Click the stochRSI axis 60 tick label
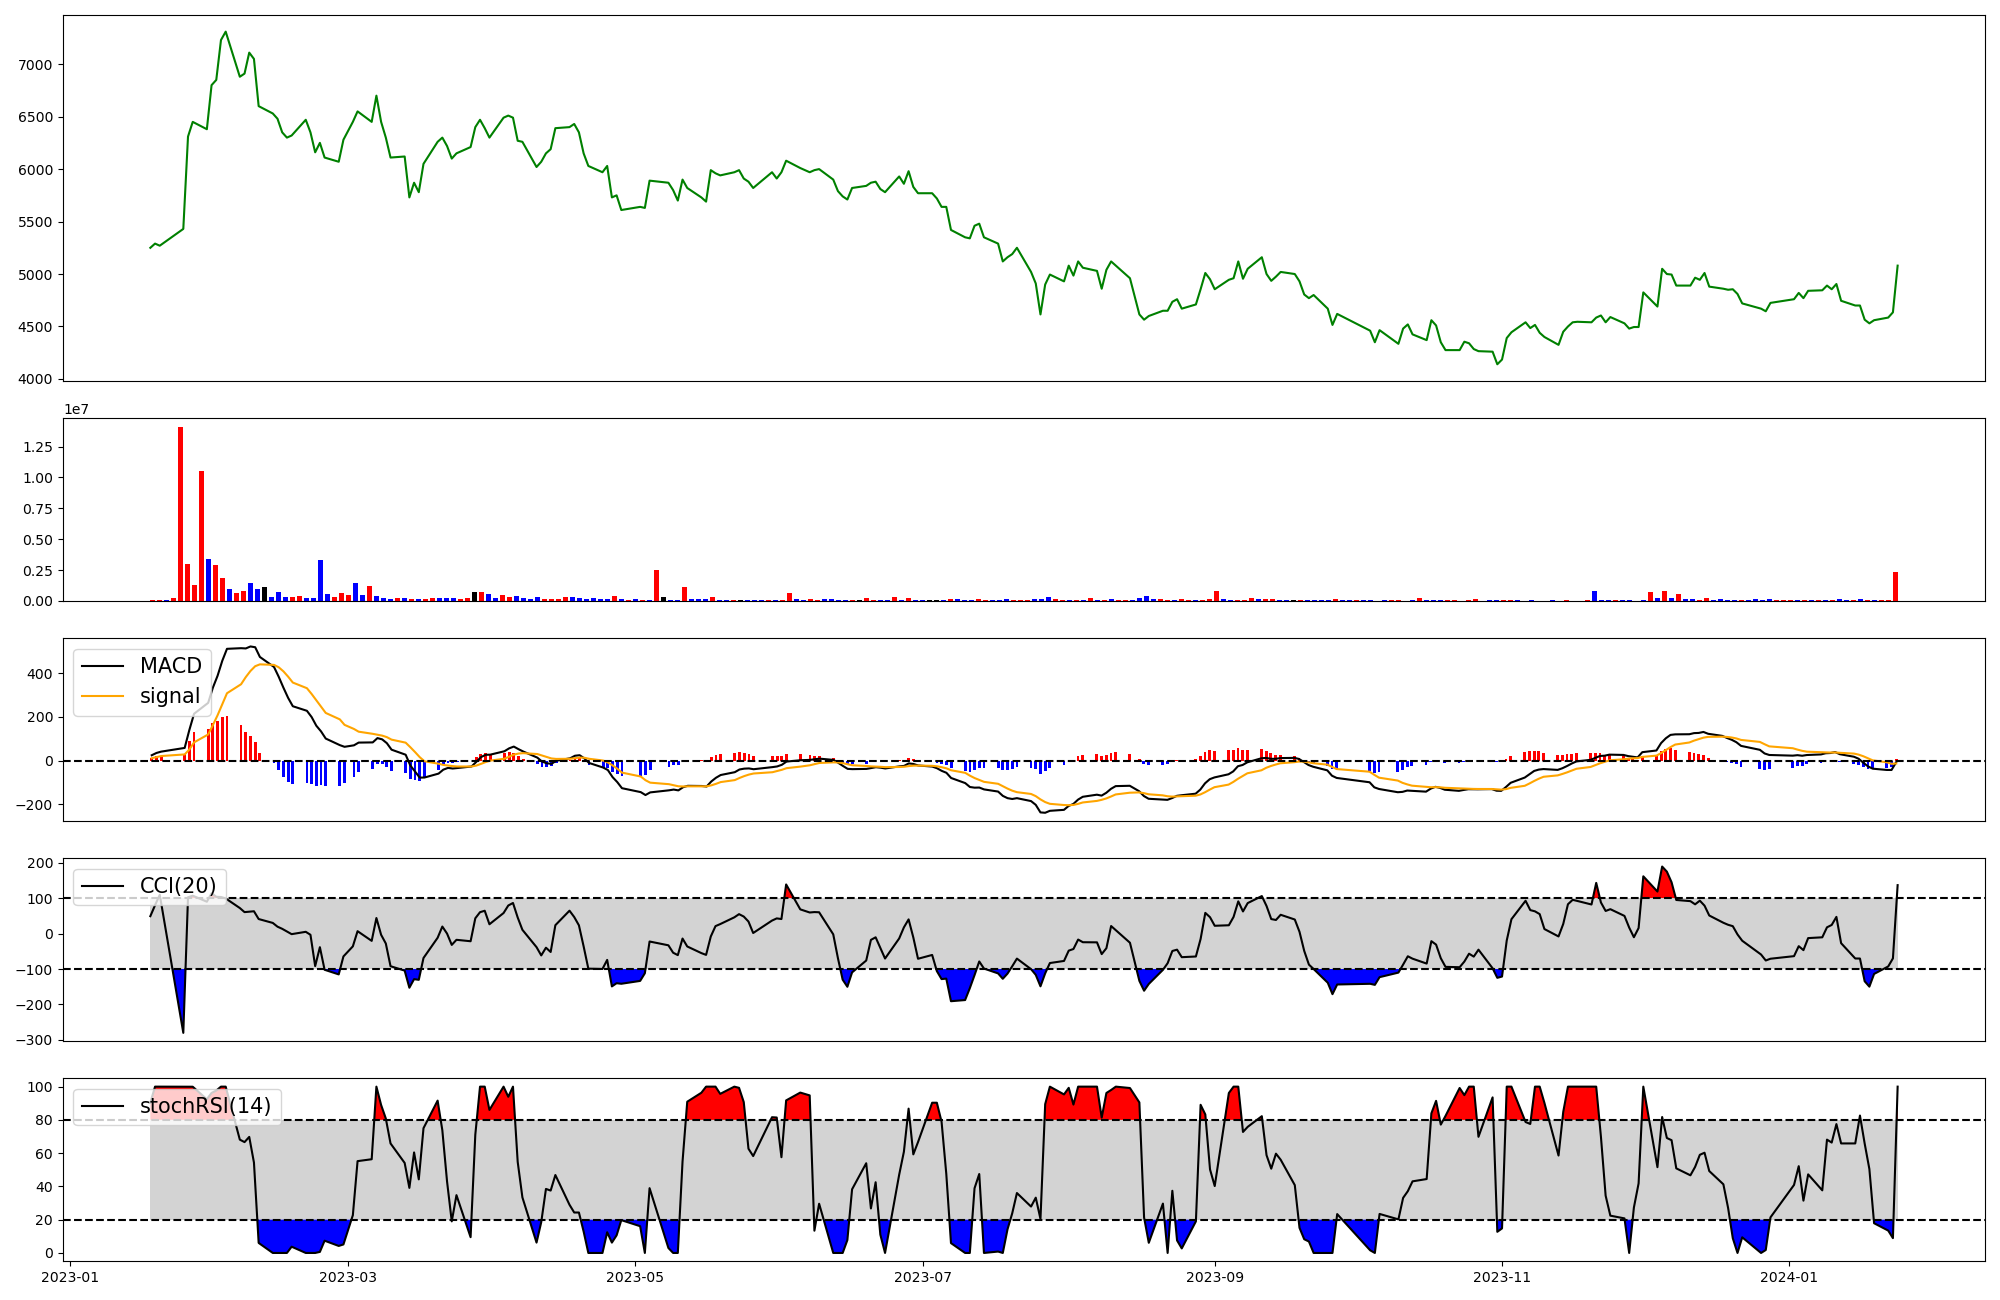Viewport: 2000px width, 1300px height. [x=46, y=1154]
